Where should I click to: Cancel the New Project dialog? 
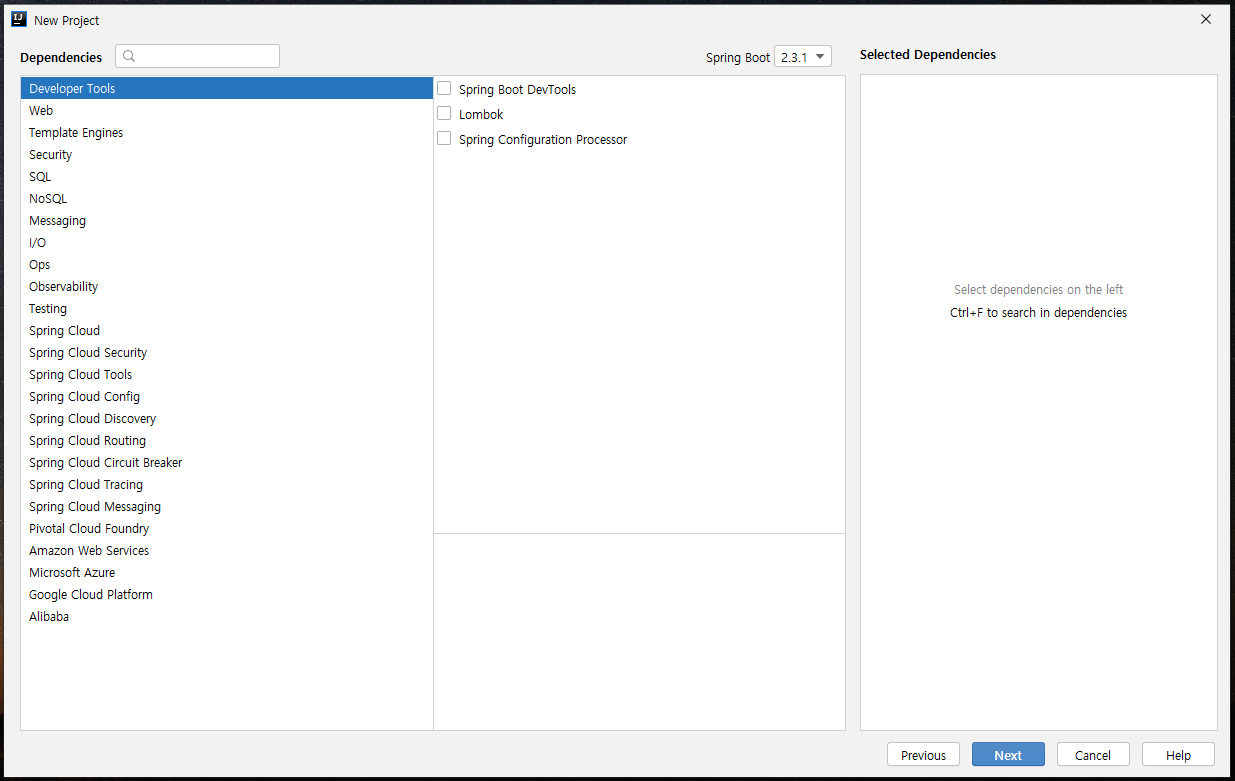click(1093, 755)
